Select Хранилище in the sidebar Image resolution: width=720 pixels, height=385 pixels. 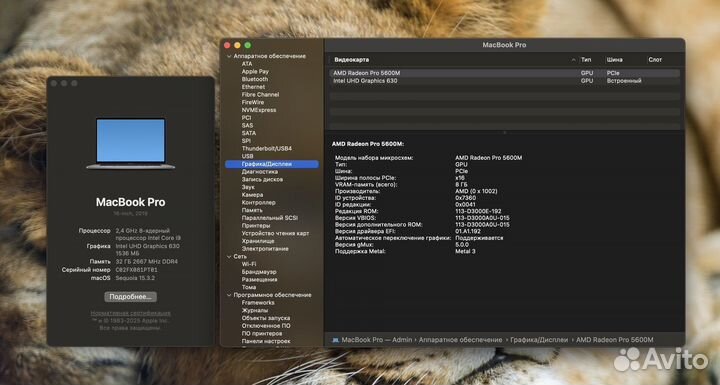pyautogui.click(x=258, y=241)
